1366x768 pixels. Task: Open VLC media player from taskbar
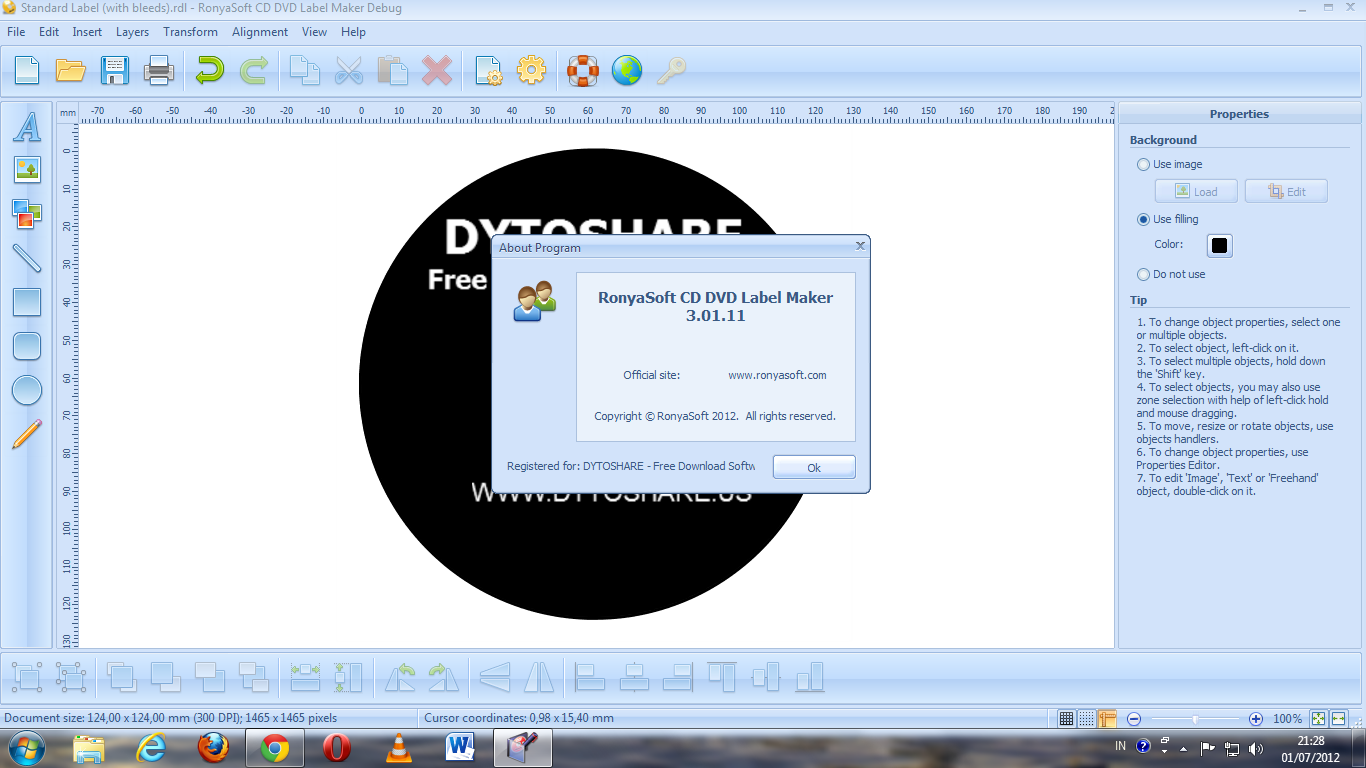coord(398,748)
